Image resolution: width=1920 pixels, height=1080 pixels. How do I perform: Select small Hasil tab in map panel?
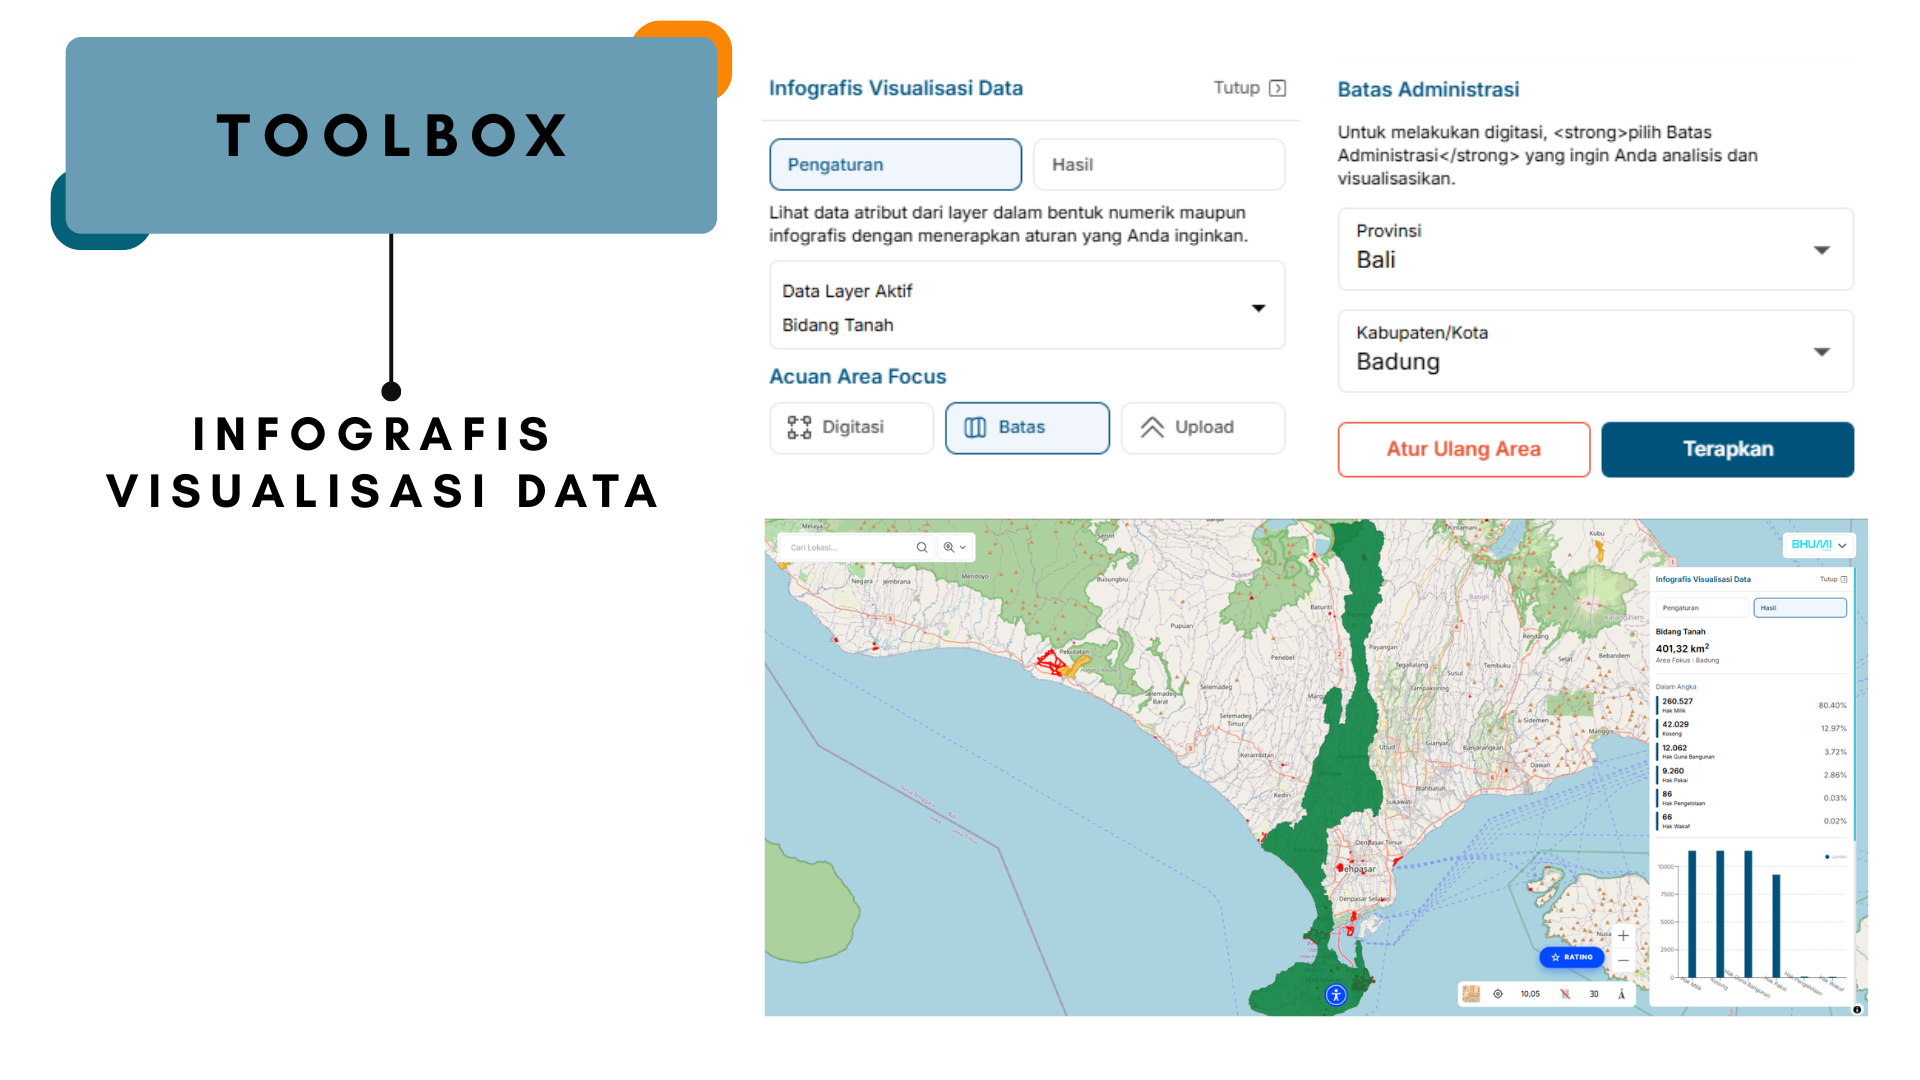pos(1800,608)
